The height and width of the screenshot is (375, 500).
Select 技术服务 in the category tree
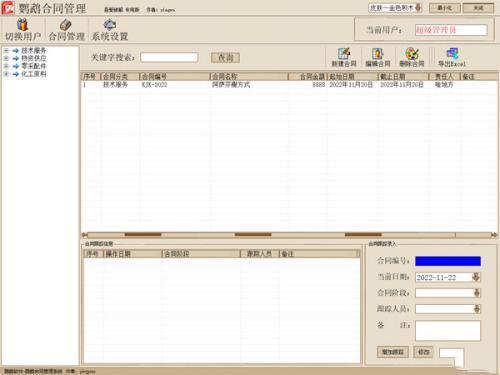click(x=34, y=51)
